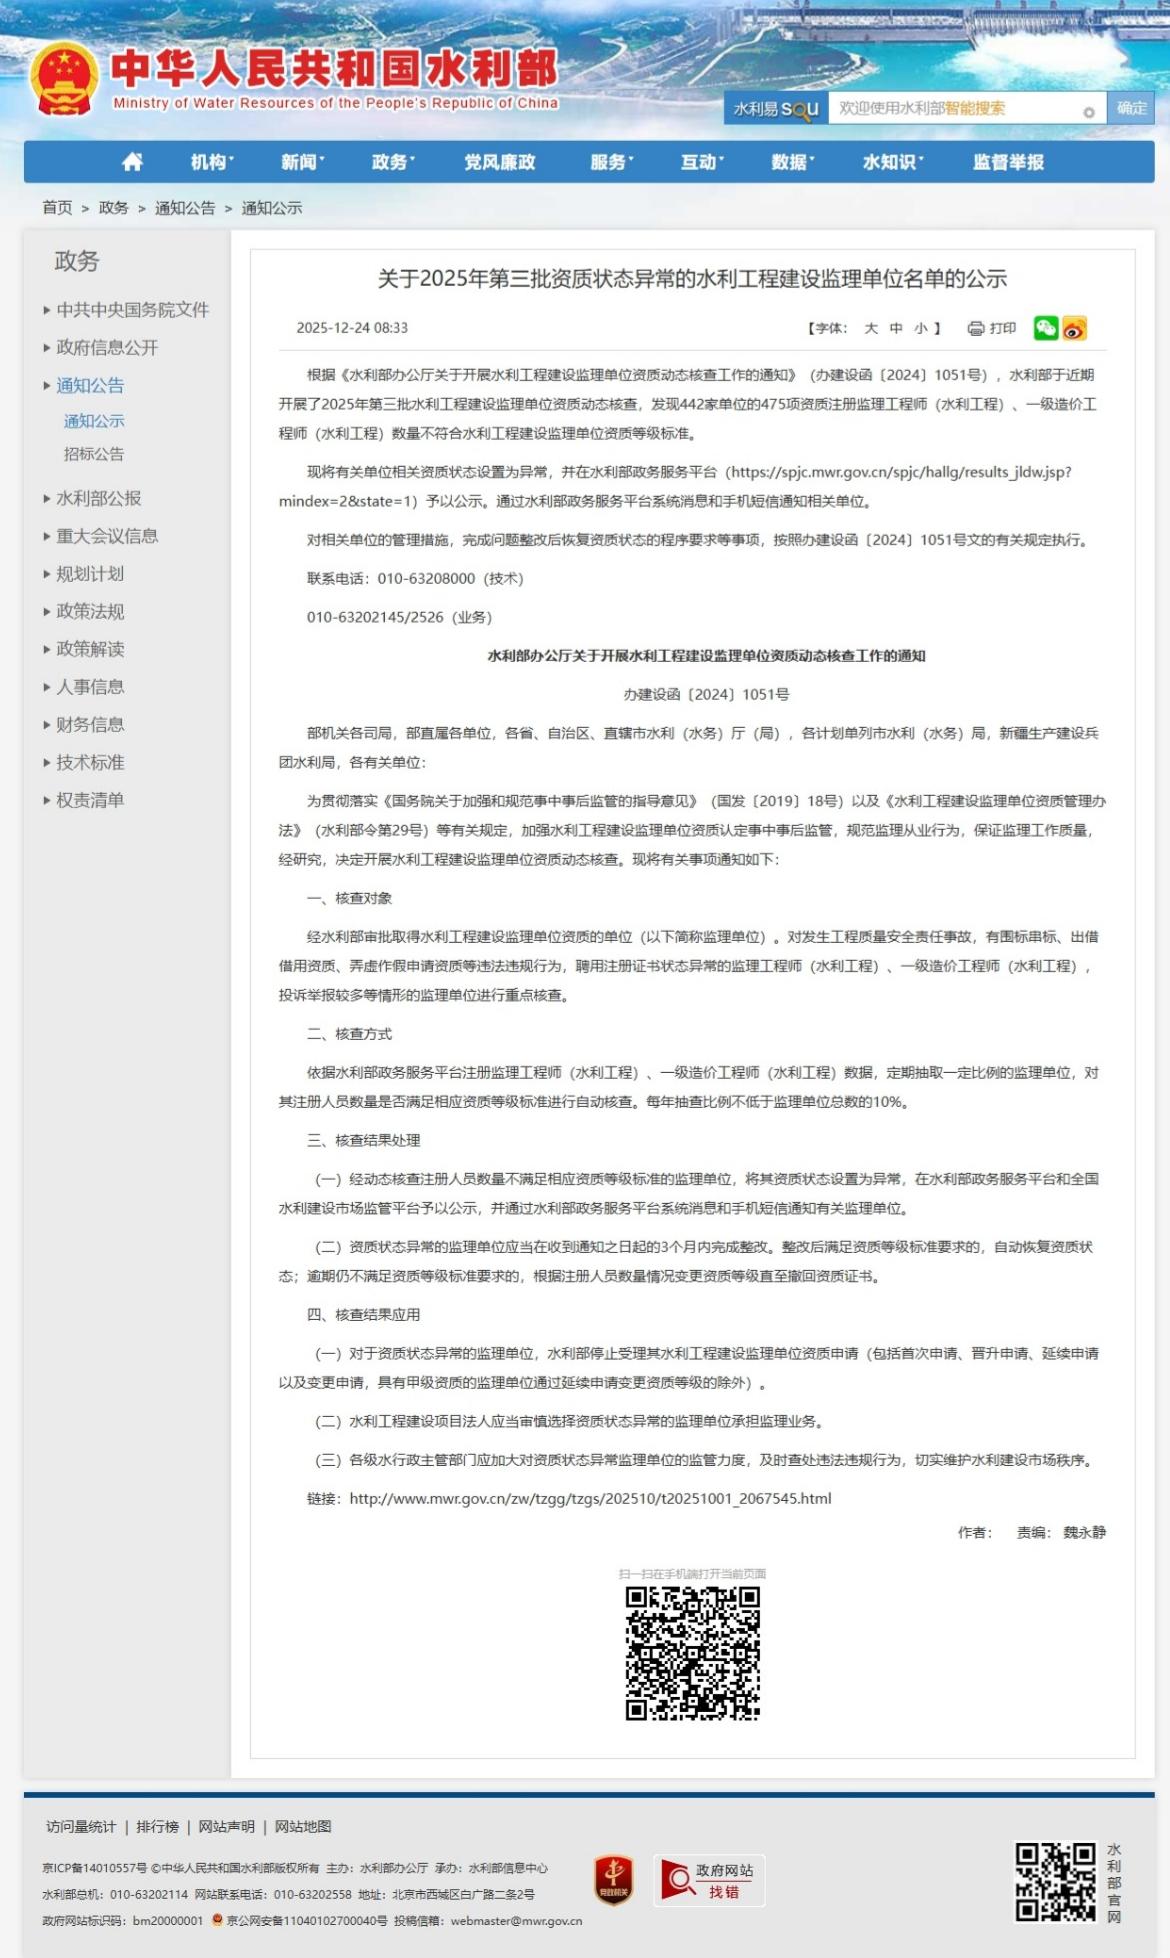This screenshot has height=1958, width=1170.
Task: Click the 确定 search button
Action: click(1131, 108)
